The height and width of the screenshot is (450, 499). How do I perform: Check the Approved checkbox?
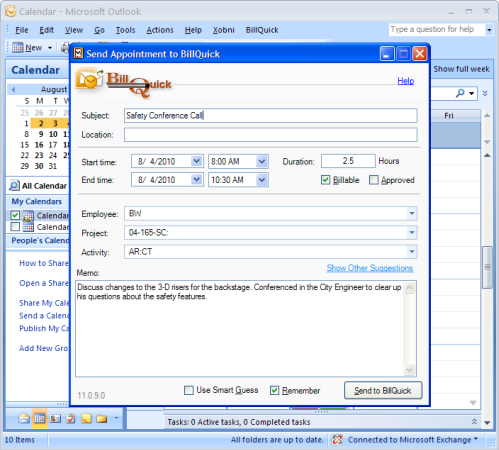coord(374,180)
